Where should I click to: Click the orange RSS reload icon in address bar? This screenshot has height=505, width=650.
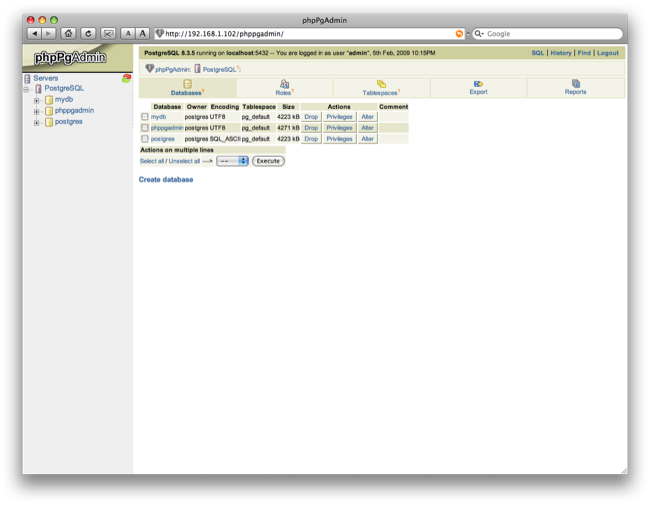(x=459, y=34)
